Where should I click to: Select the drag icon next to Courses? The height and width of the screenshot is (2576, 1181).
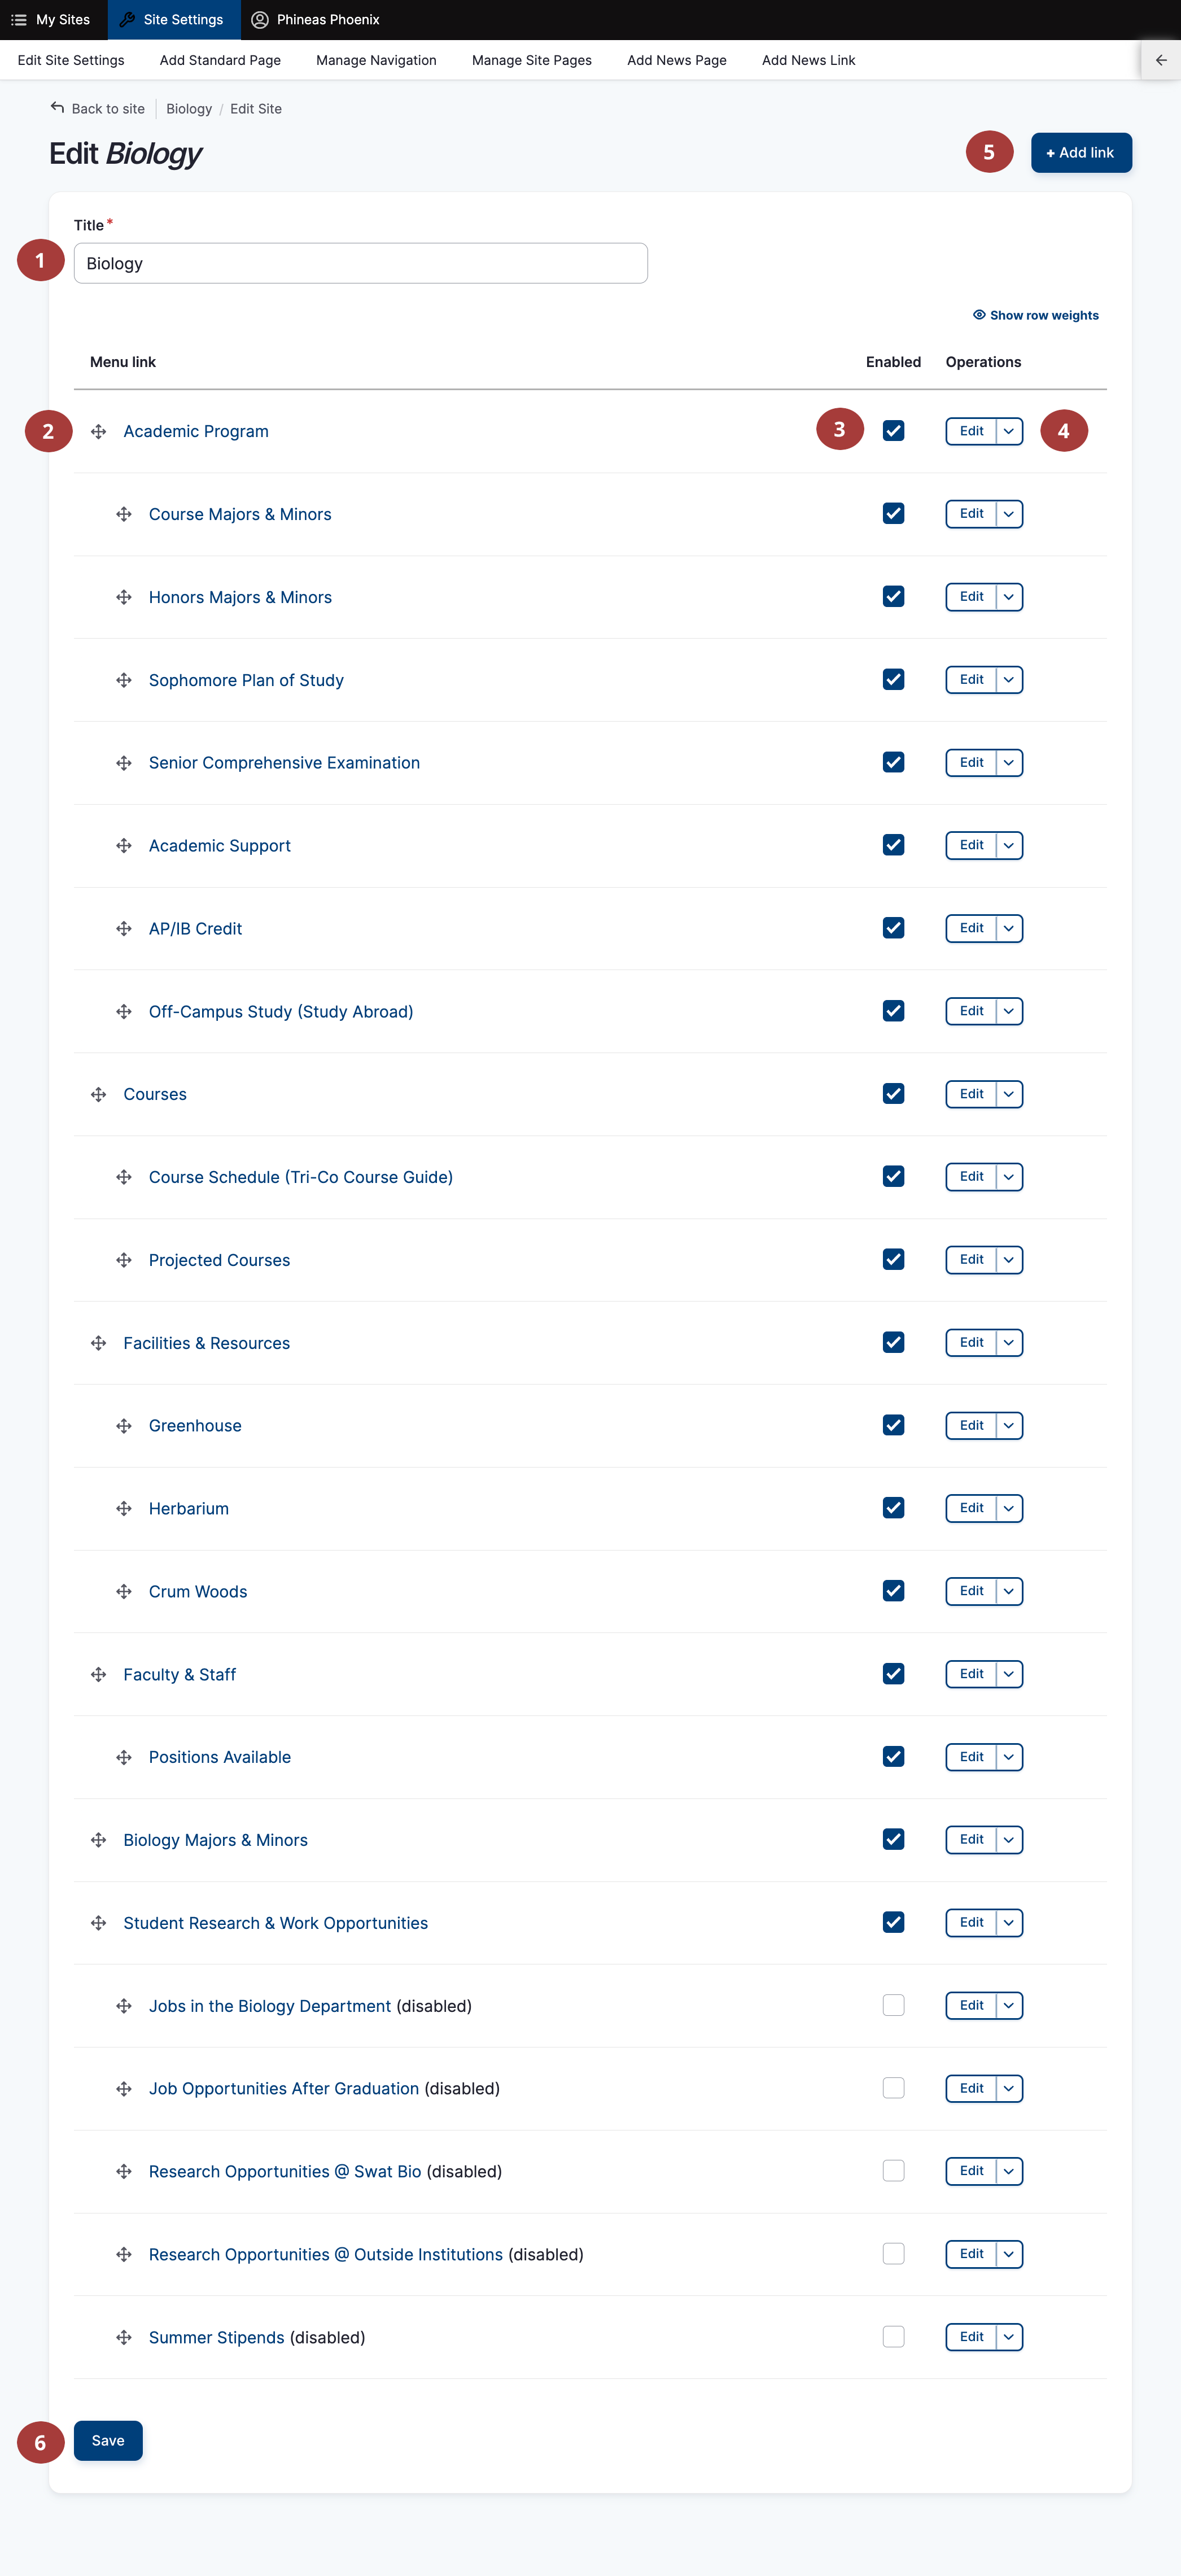98,1094
